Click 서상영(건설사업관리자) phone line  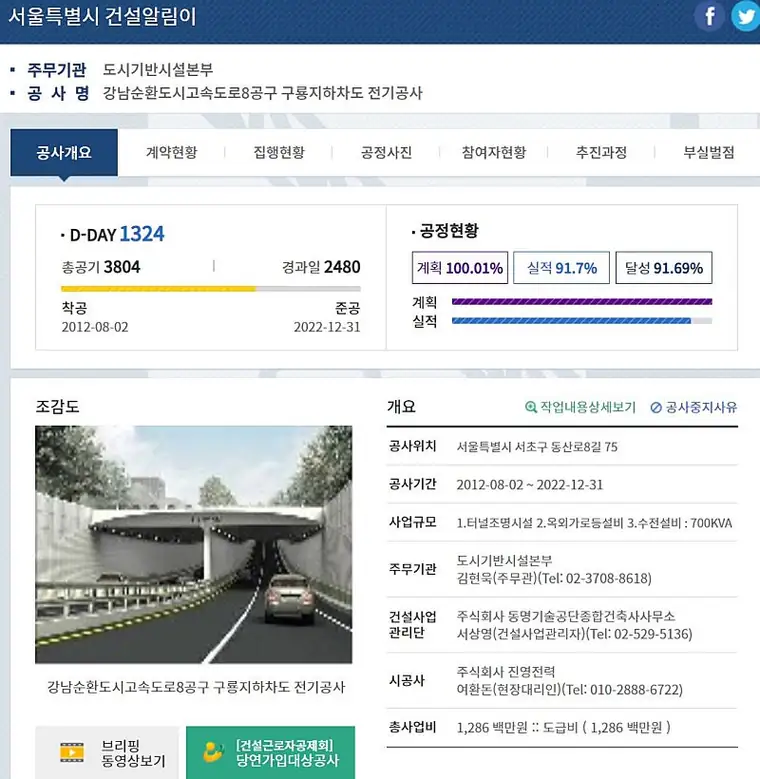pos(574,634)
